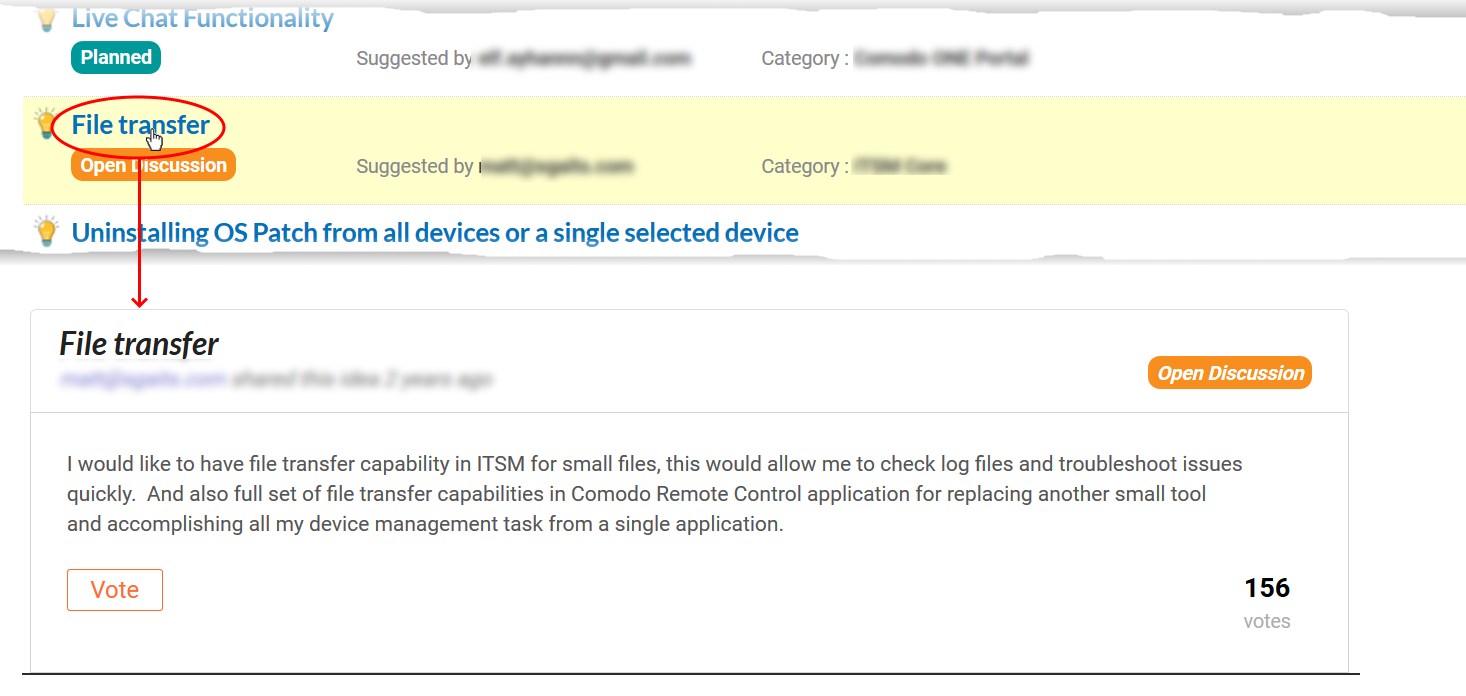Open blurred author email under detail heading
Viewport: 1466px width, 696px height.
pyautogui.click(x=144, y=379)
